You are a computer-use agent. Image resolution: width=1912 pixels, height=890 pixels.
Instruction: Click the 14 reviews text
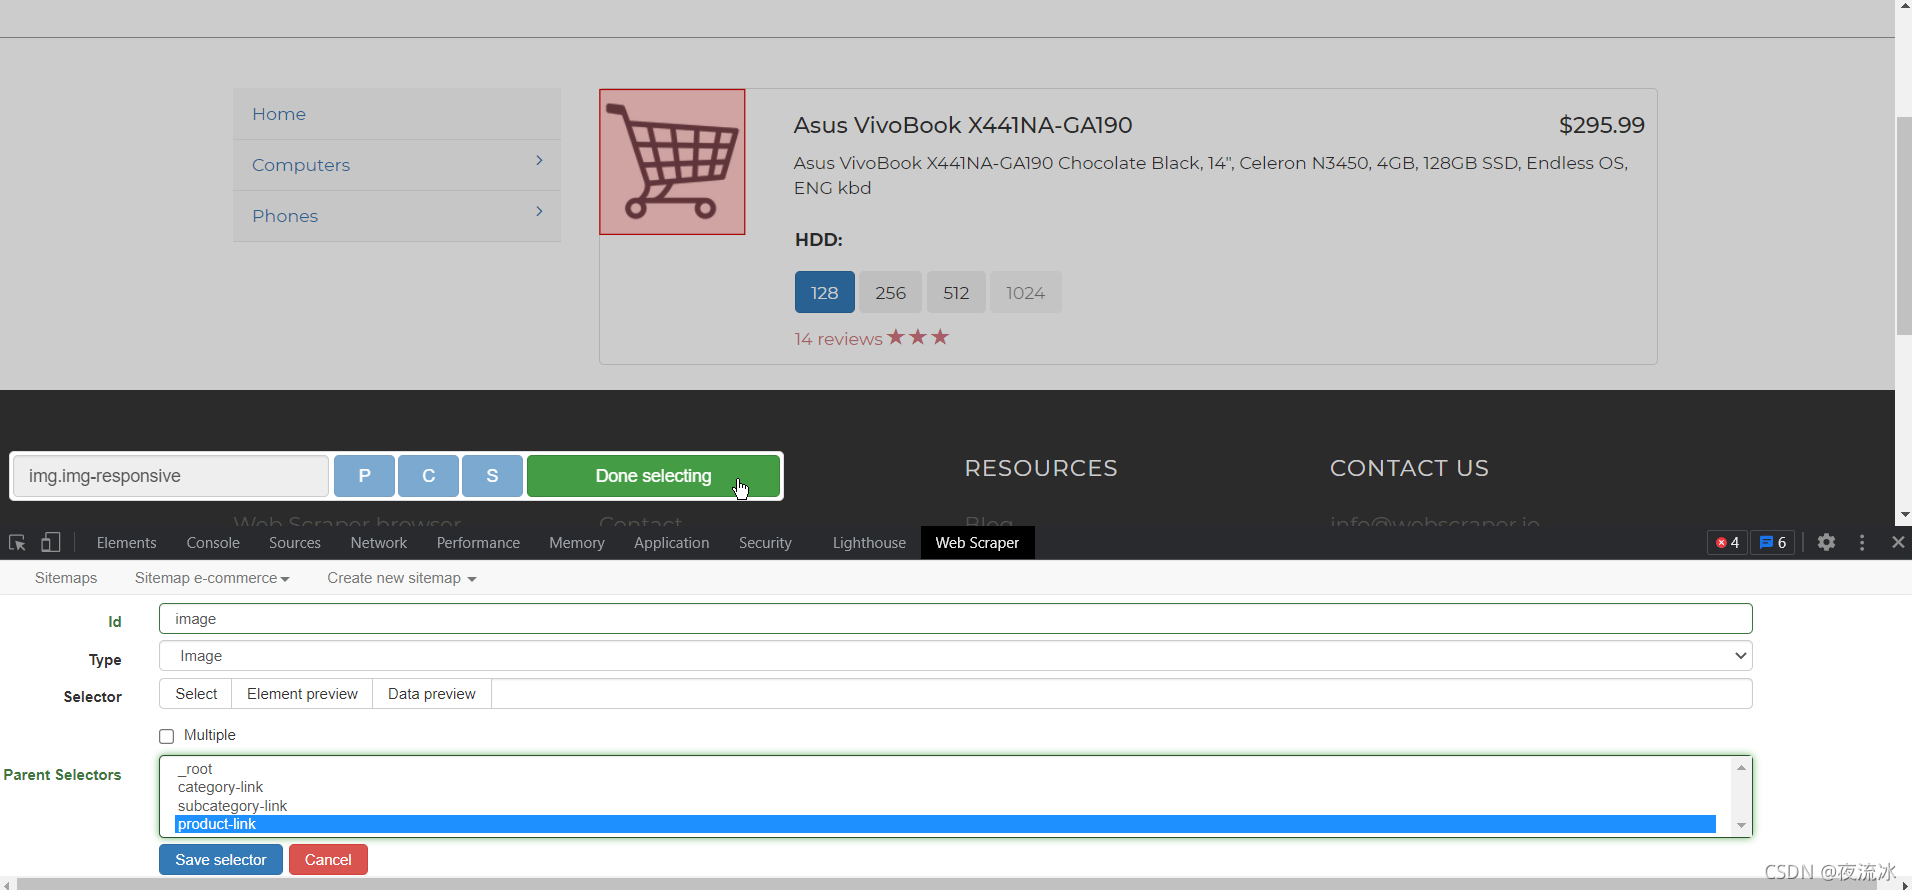coord(838,339)
